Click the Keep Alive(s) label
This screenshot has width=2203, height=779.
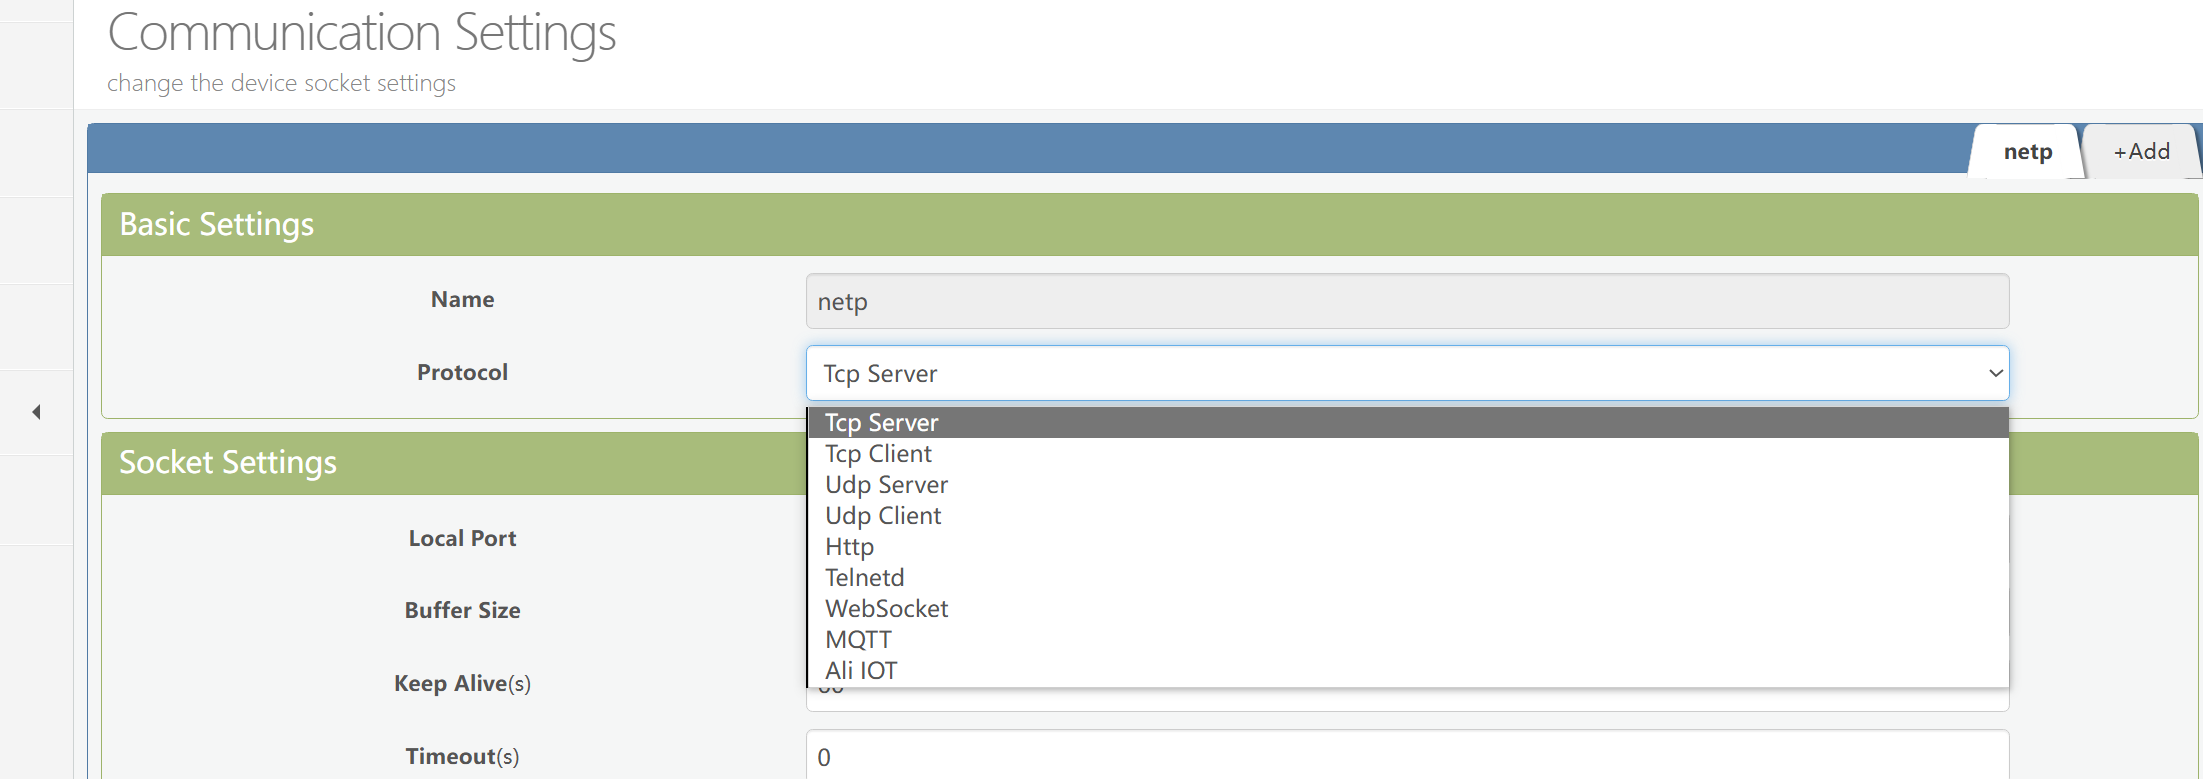462,683
